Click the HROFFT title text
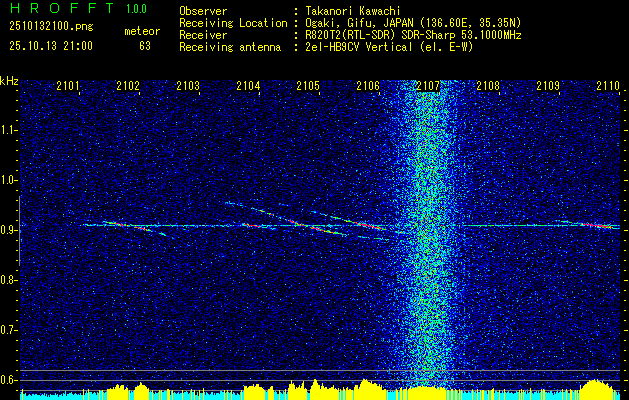This screenshot has width=629, height=400. (x=61, y=8)
